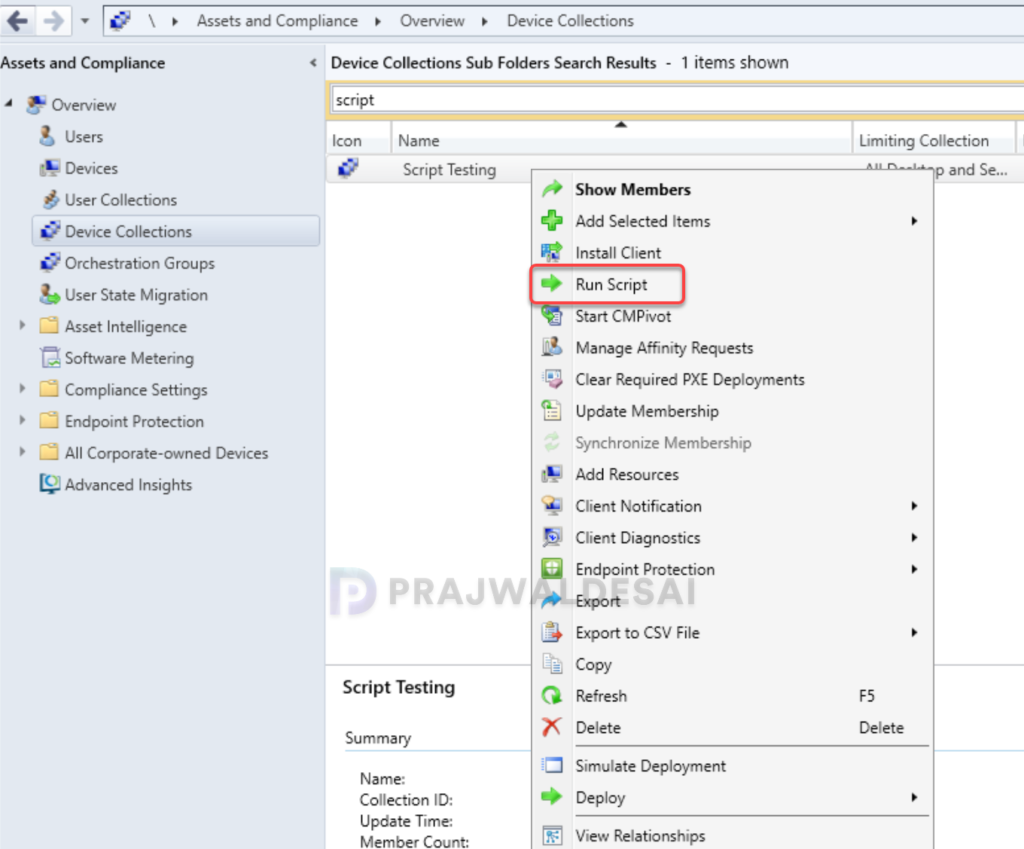Click the Client Diagnostics icon
The width and height of the screenshot is (1024, 849).
[x=552, y=537]
